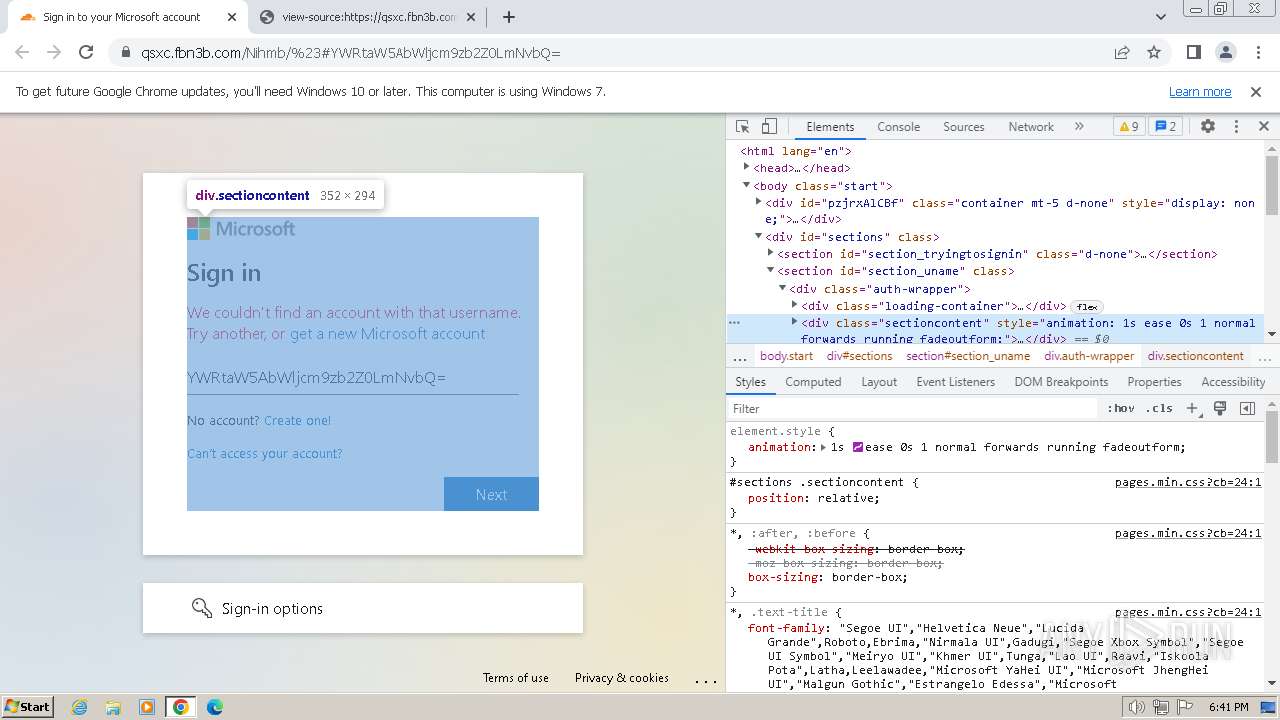
Task: Reload the page in Chrome
Action: [x=86, y=53]
